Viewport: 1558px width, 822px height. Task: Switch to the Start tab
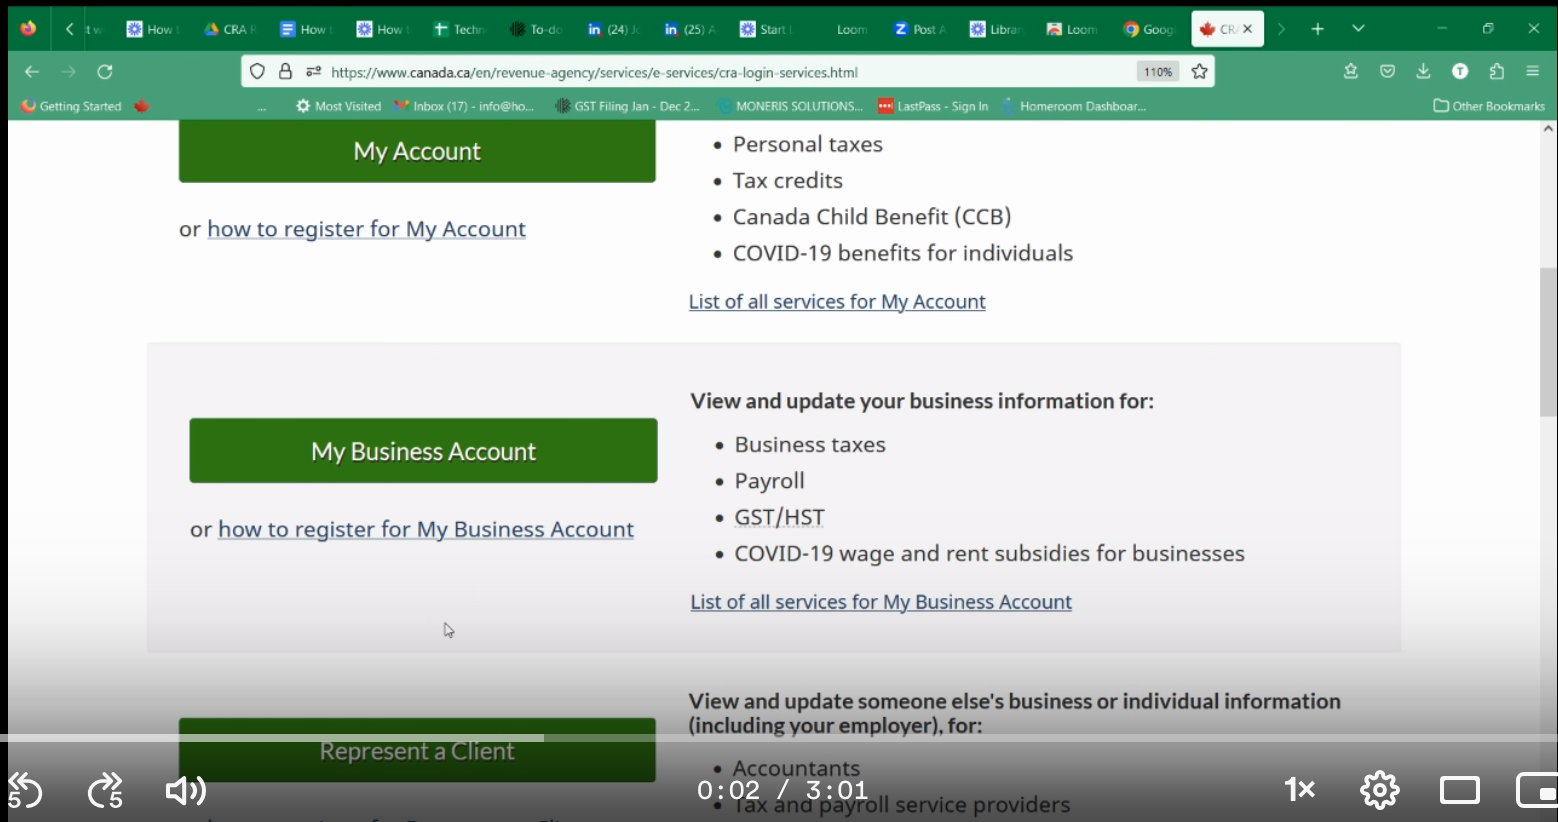(x=766, y=29)
